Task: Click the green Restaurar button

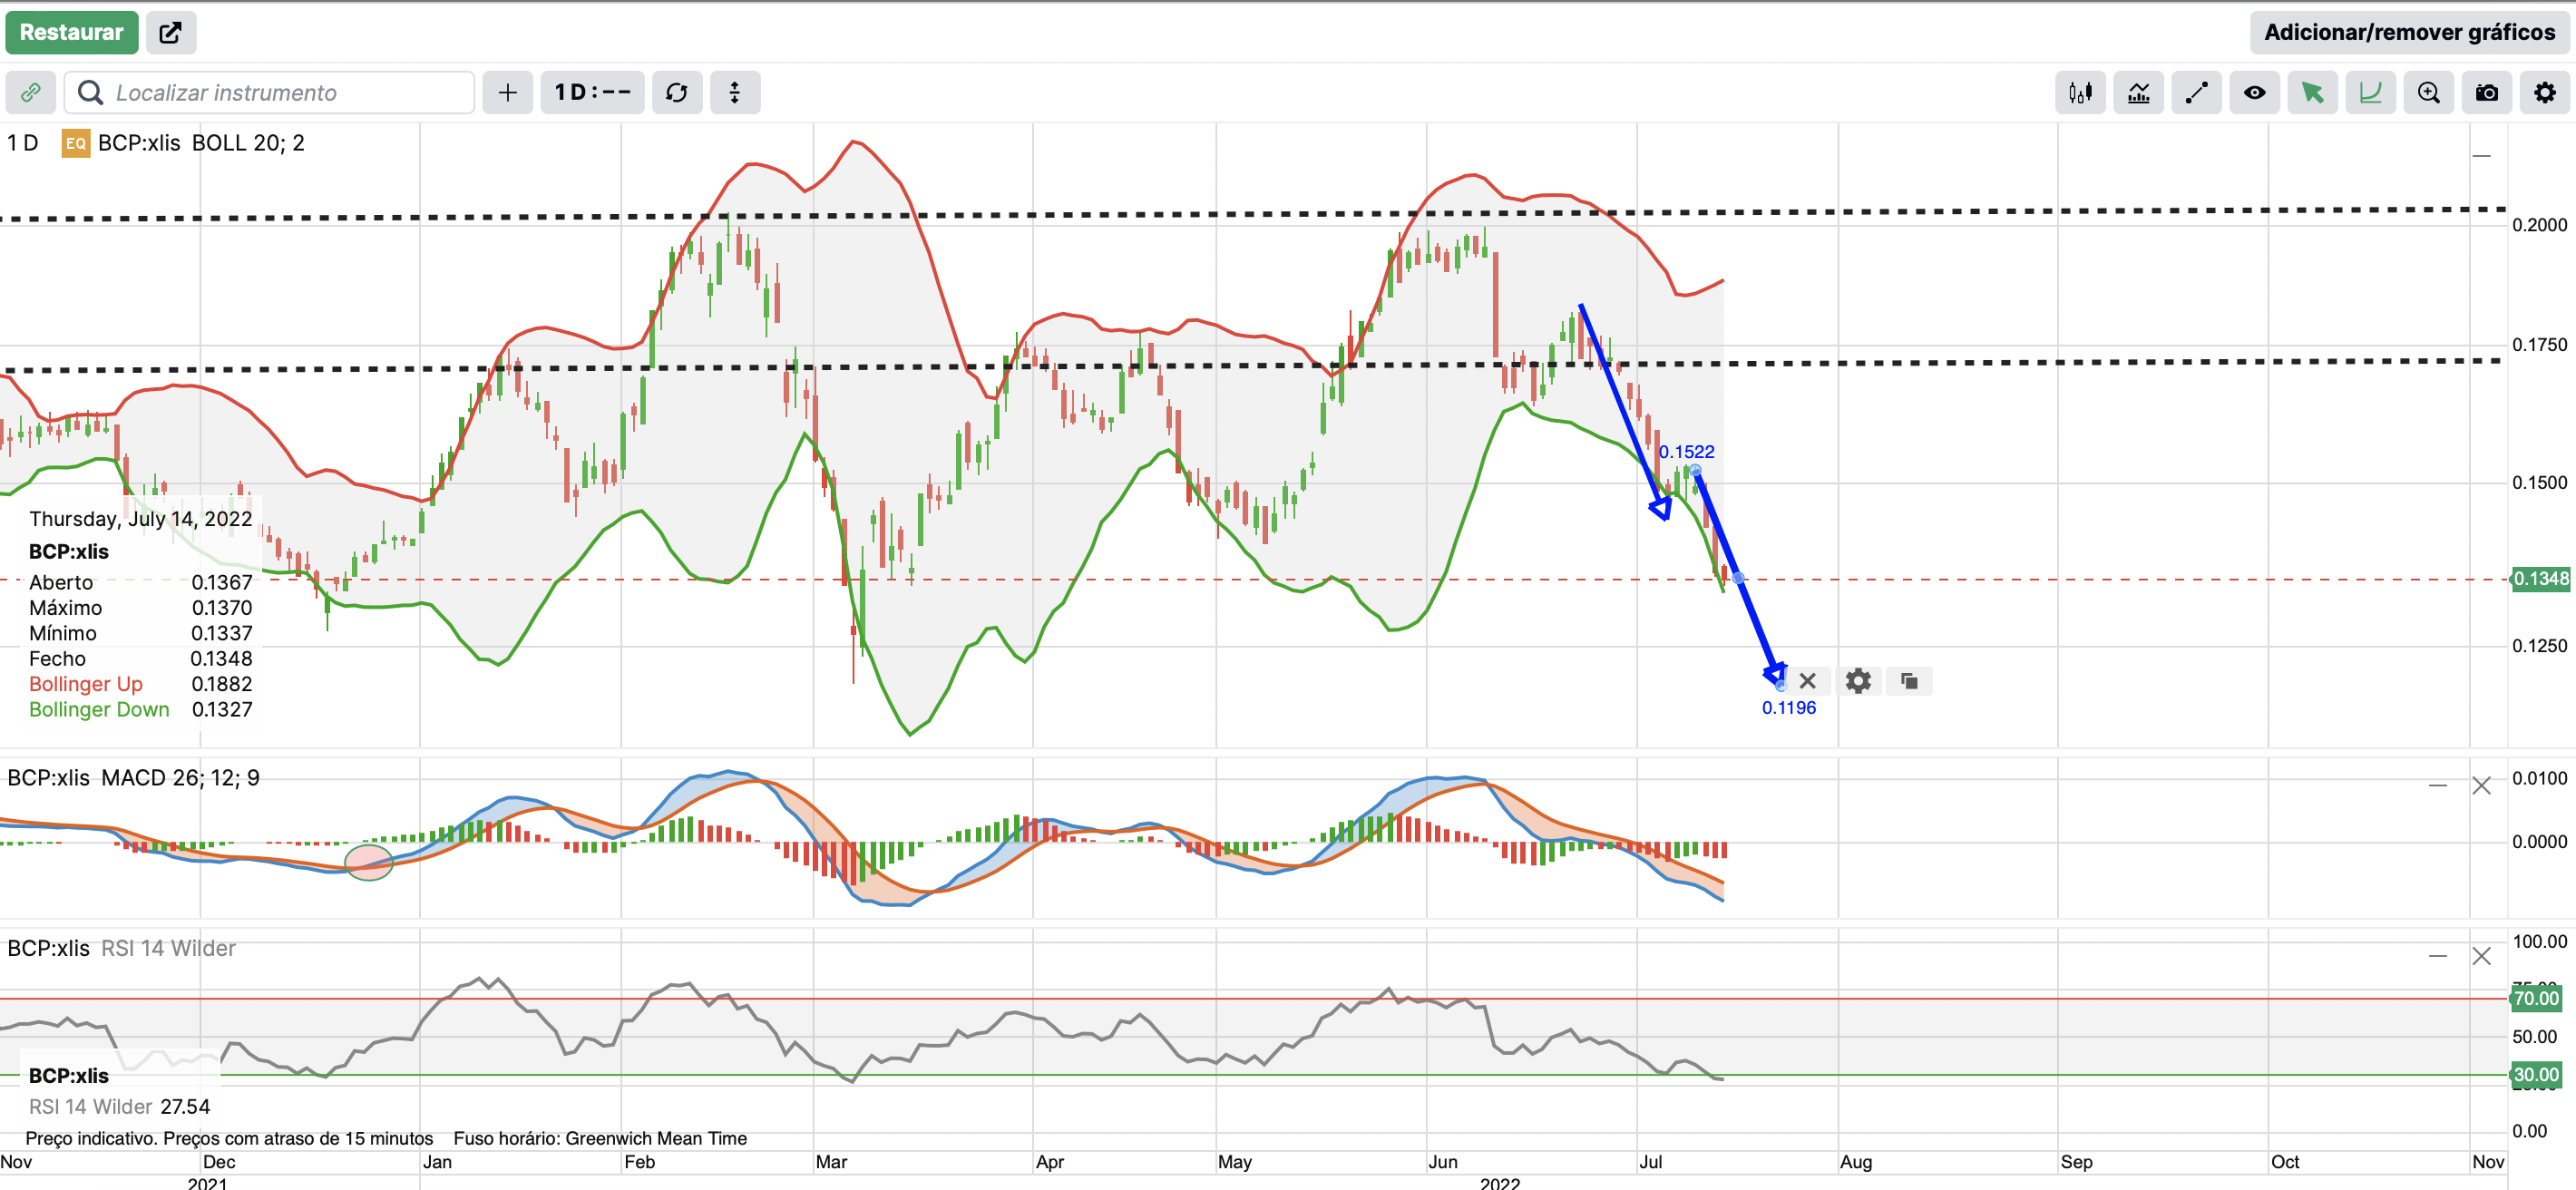Action: click(x=71, y=32)
